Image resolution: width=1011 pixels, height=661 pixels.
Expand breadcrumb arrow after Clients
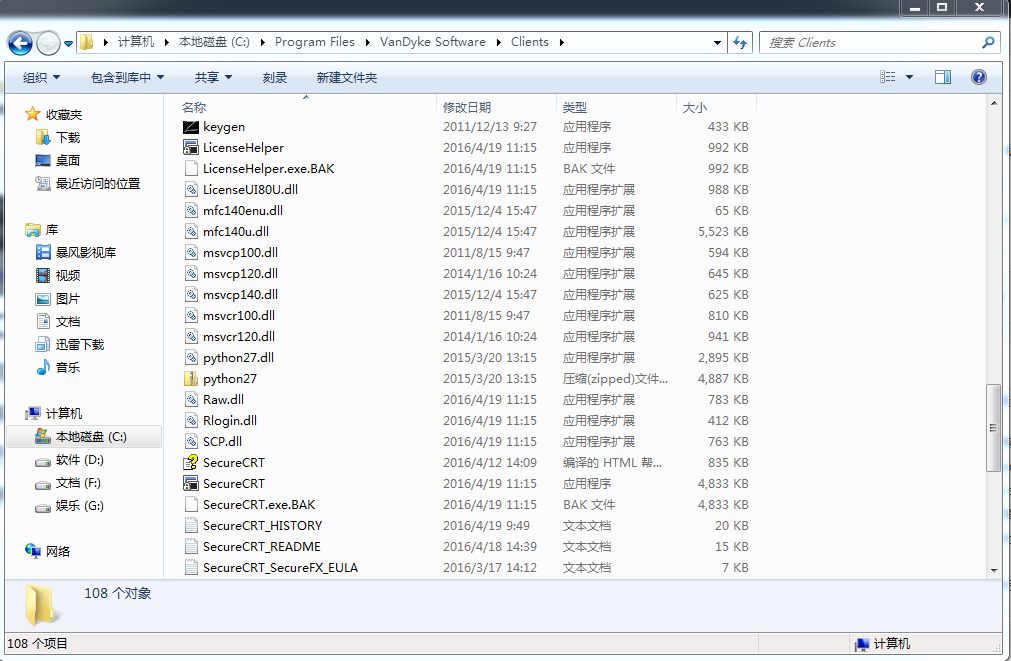562,43
